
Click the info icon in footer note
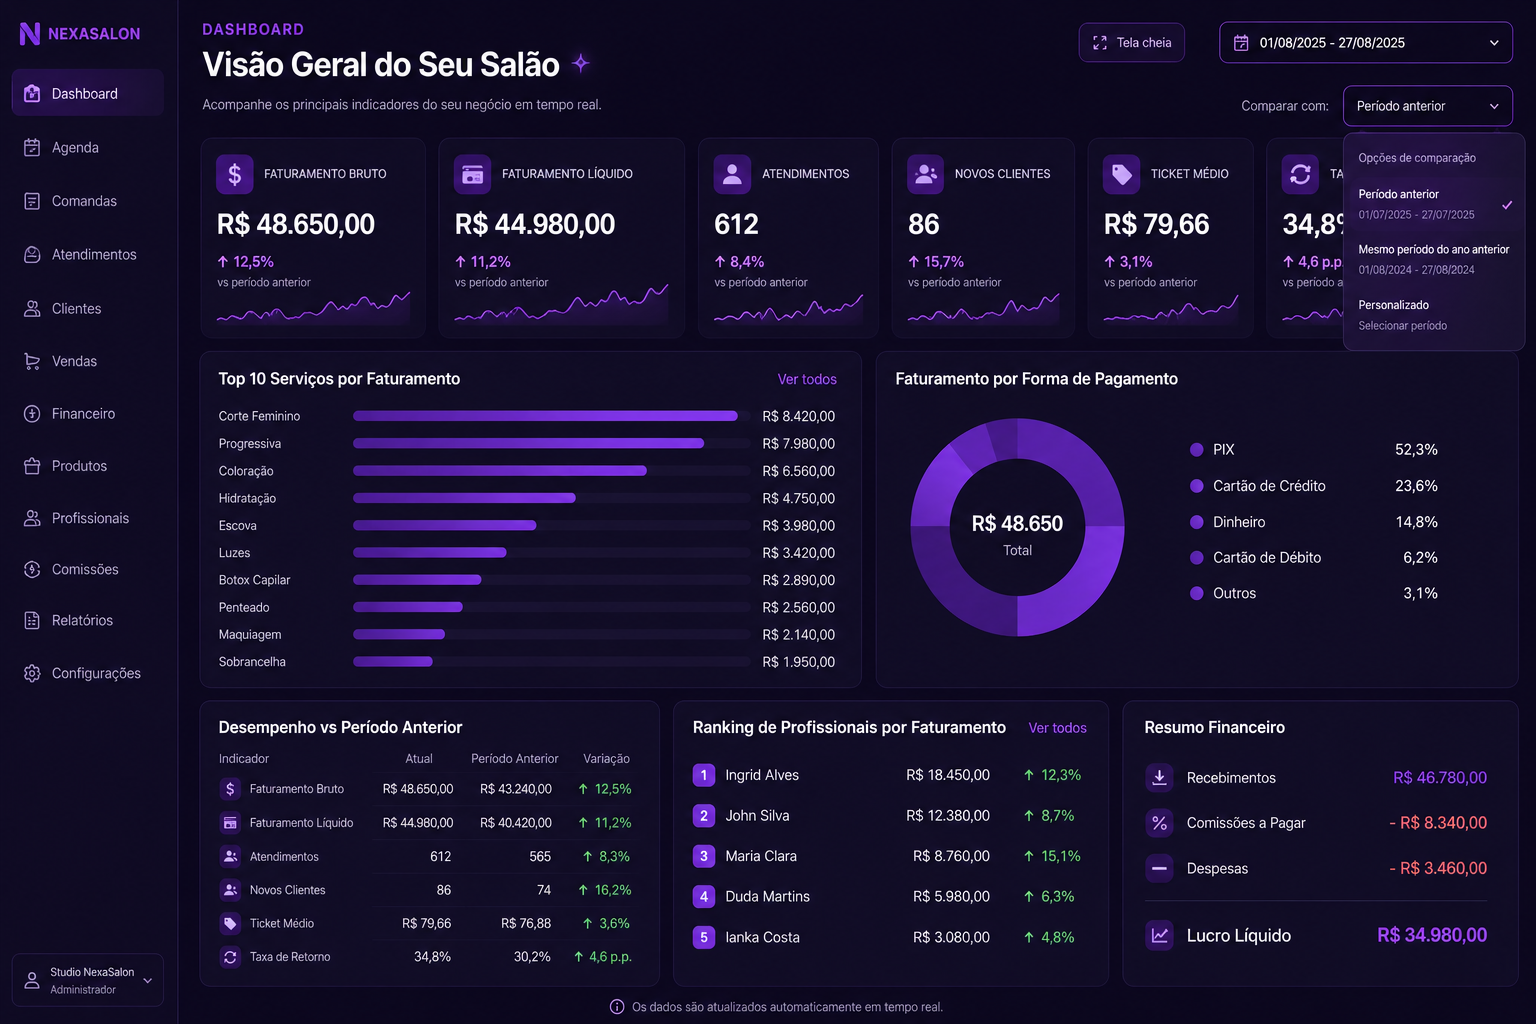click(x=617, y=1007)
